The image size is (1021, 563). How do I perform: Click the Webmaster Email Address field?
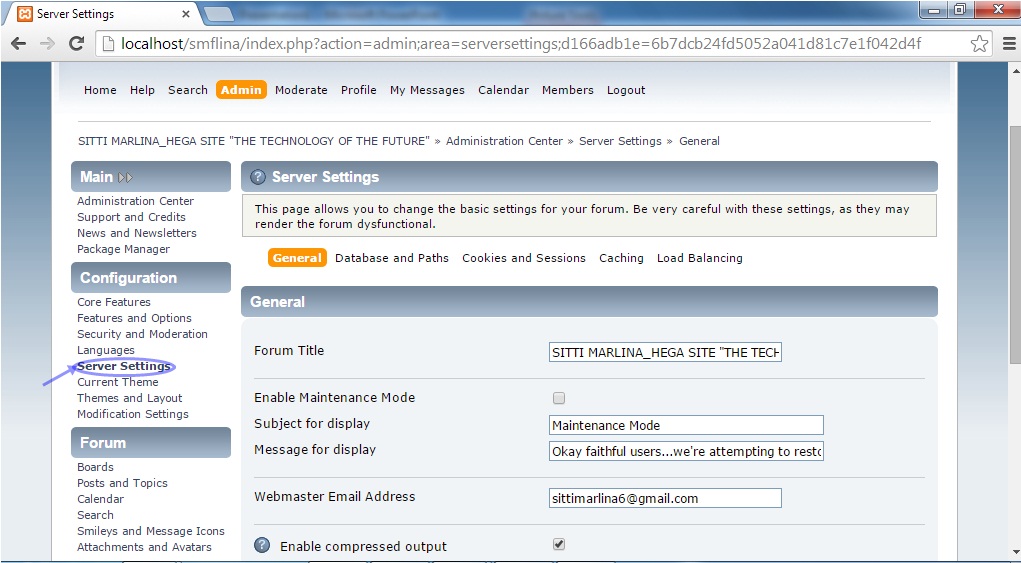[664, 498]
